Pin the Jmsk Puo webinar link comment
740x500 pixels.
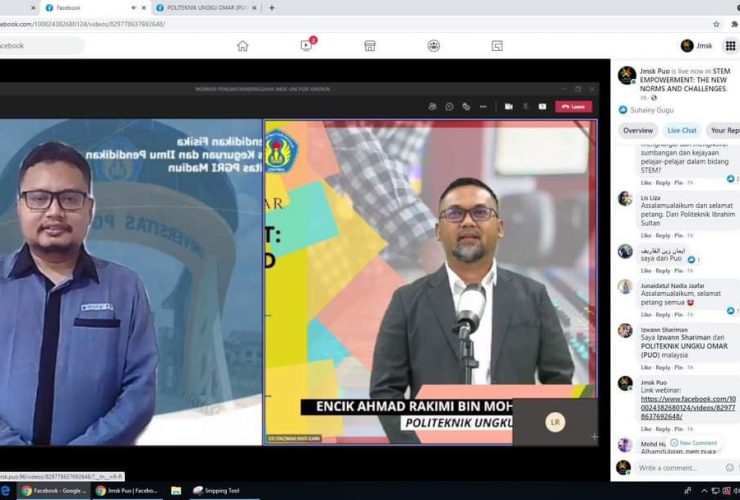tap(678, 429)
